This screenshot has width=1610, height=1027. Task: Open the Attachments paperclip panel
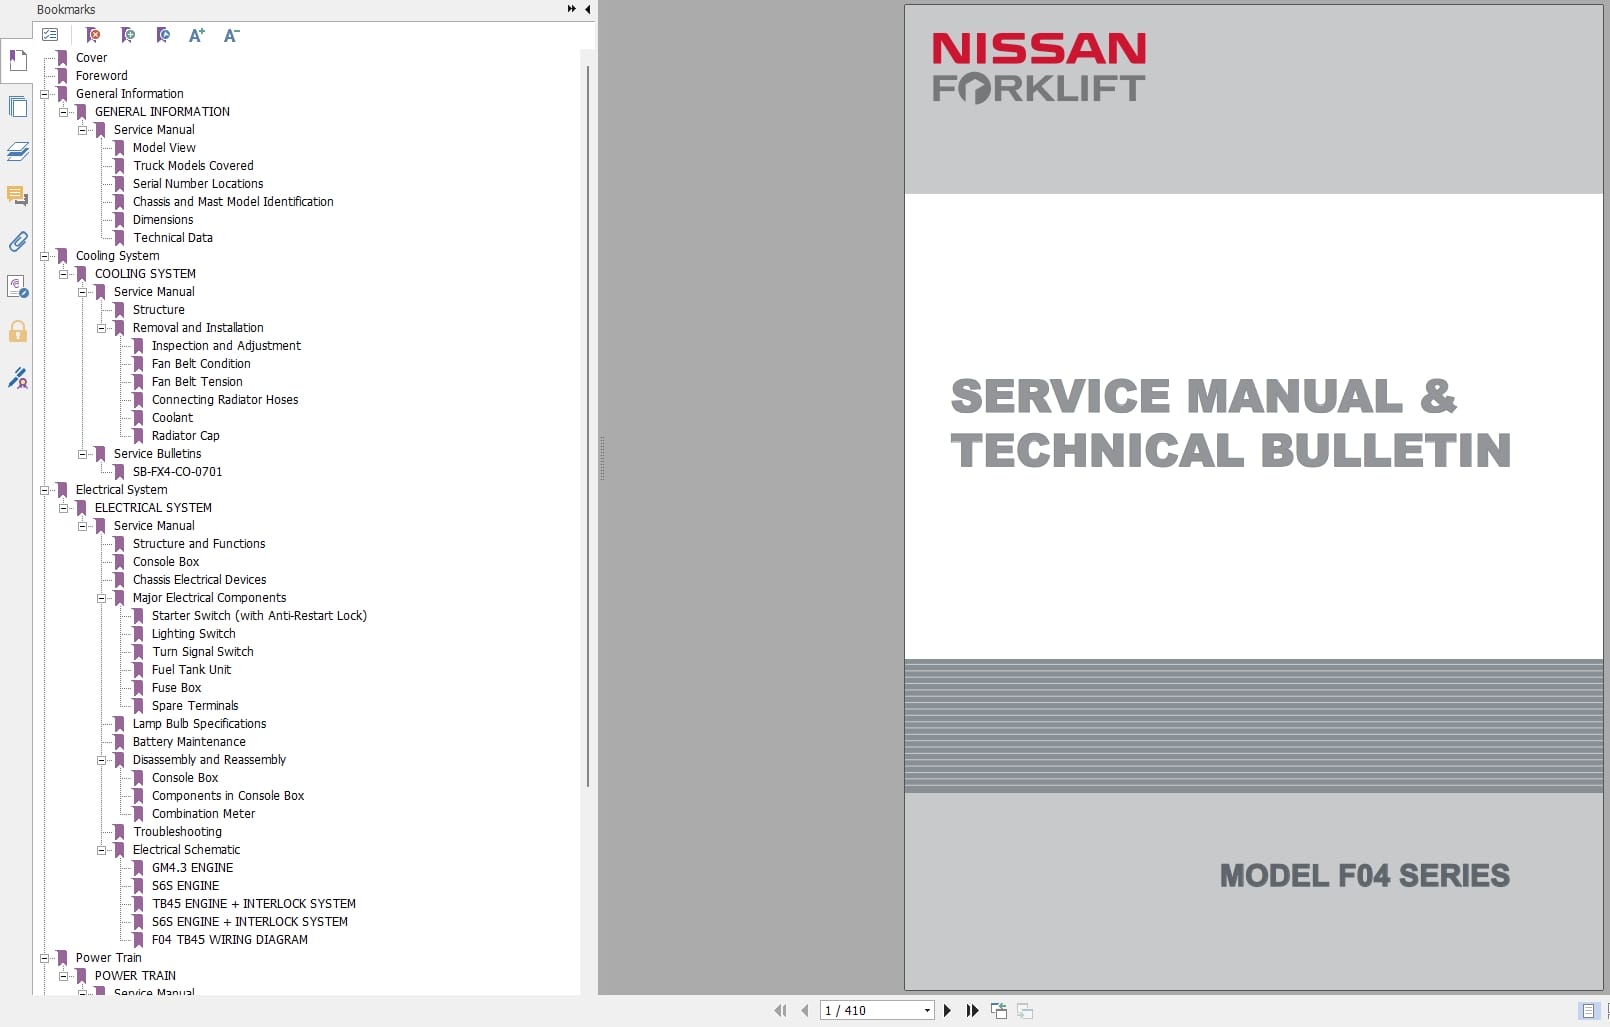click(17, 241)
